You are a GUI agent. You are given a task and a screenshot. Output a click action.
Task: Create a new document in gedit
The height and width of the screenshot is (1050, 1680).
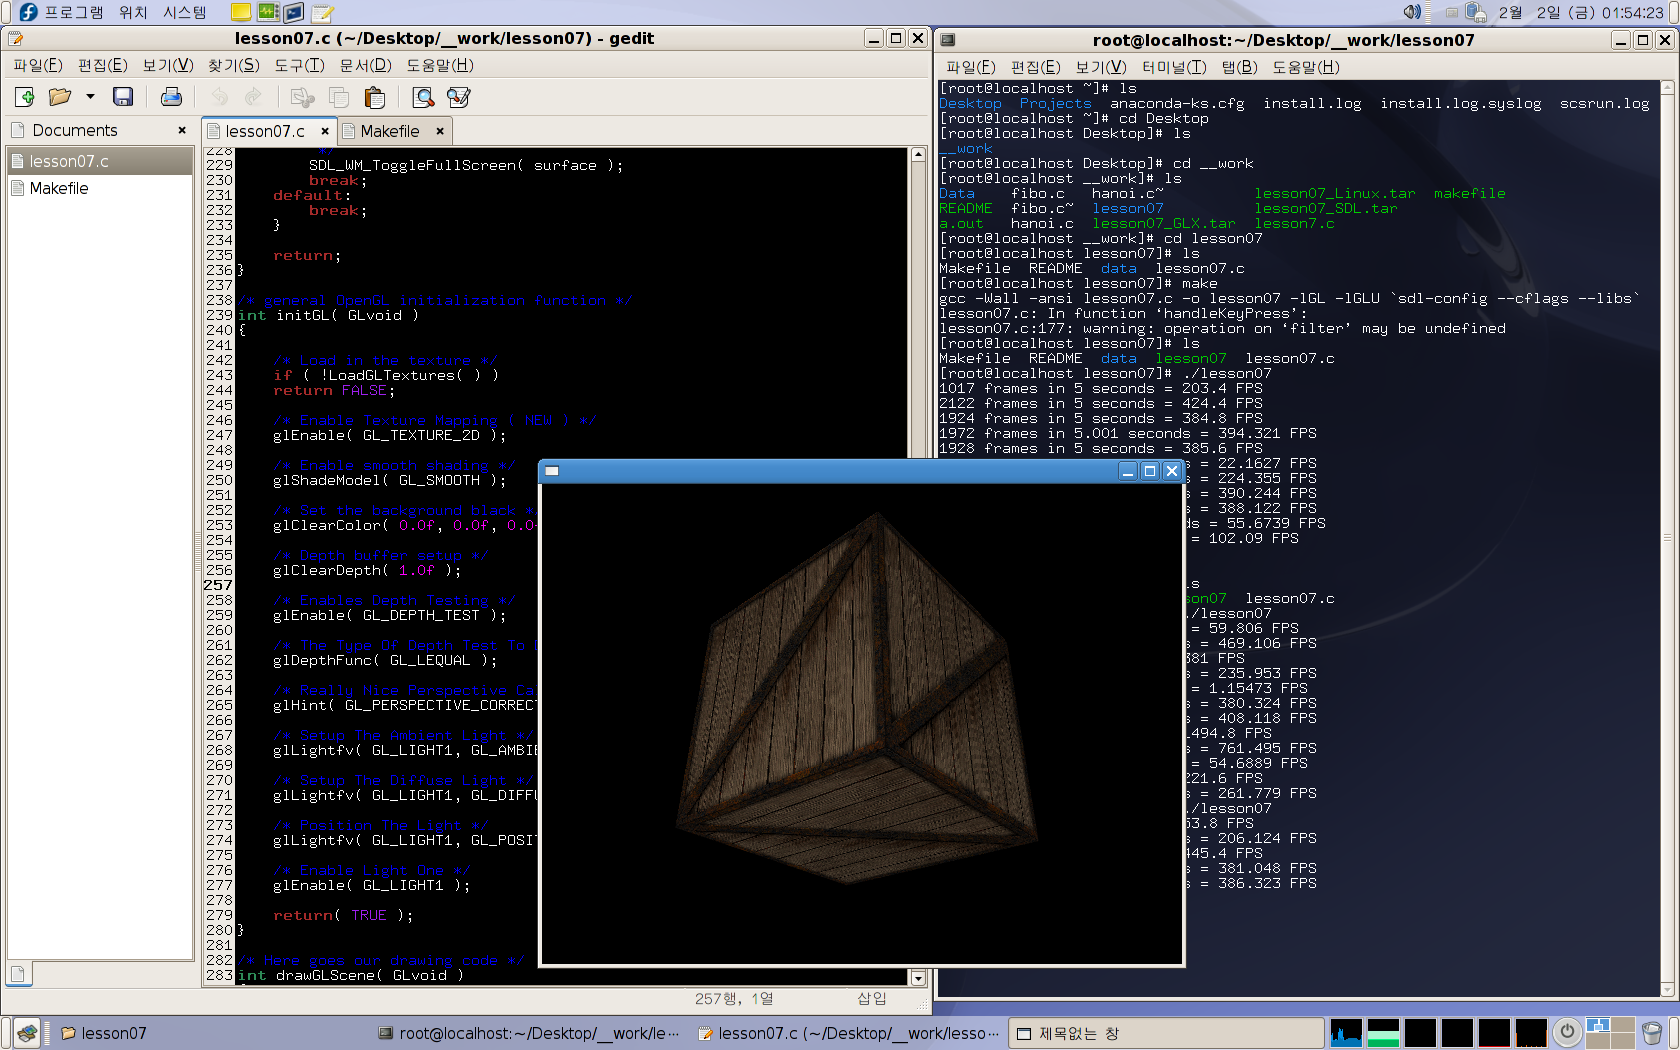pos(25,97)
